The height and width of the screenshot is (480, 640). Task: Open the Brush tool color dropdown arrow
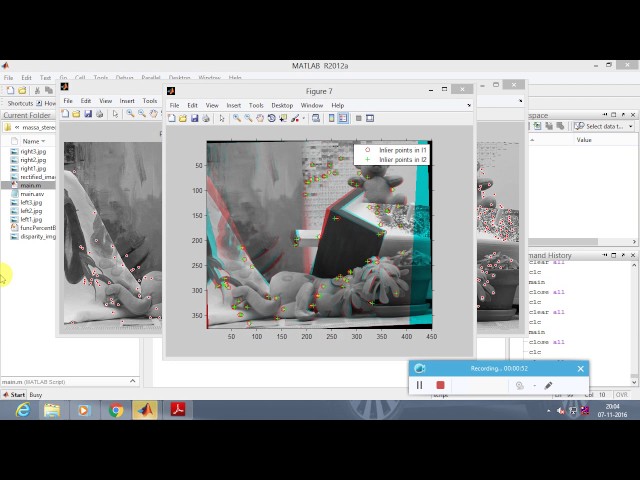304,119
